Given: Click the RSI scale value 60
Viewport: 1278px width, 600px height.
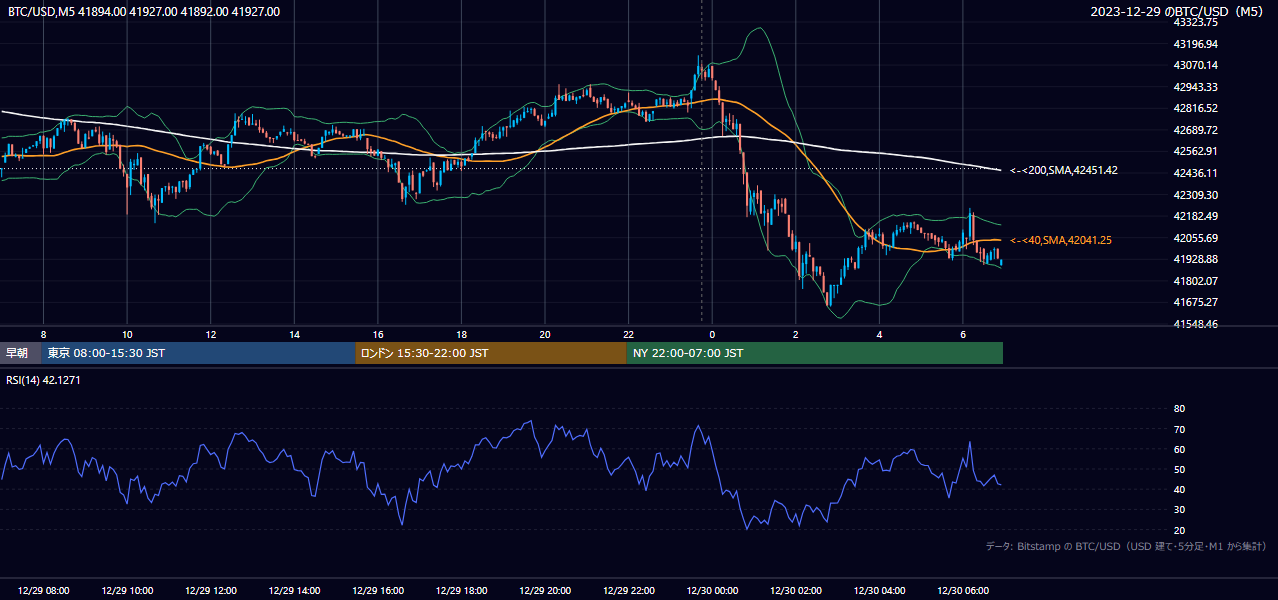Looking at the screenshot, I should click(1179, 449).
